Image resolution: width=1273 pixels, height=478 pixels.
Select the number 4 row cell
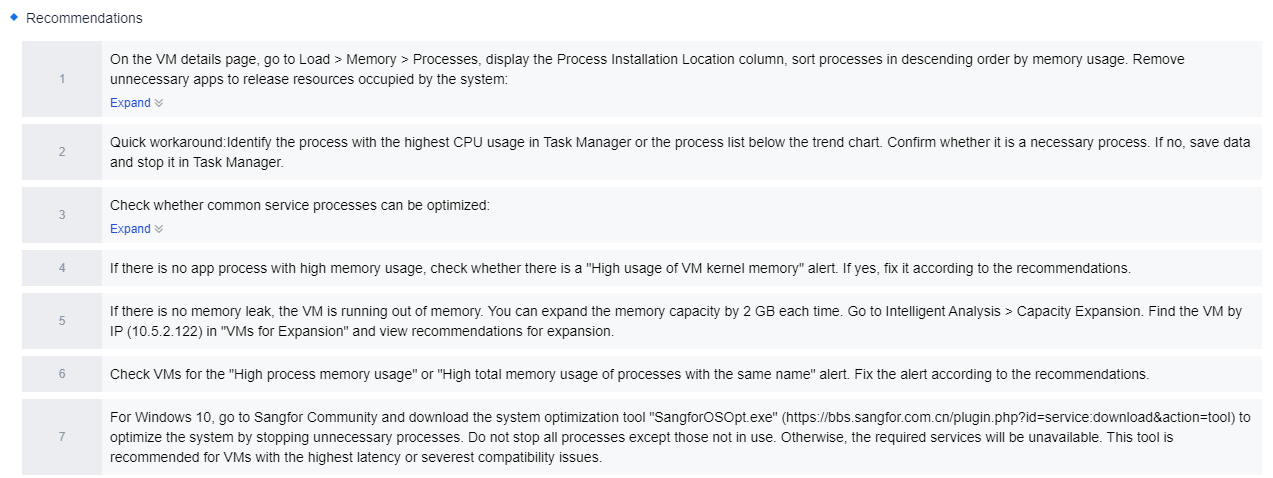[62, 268]
